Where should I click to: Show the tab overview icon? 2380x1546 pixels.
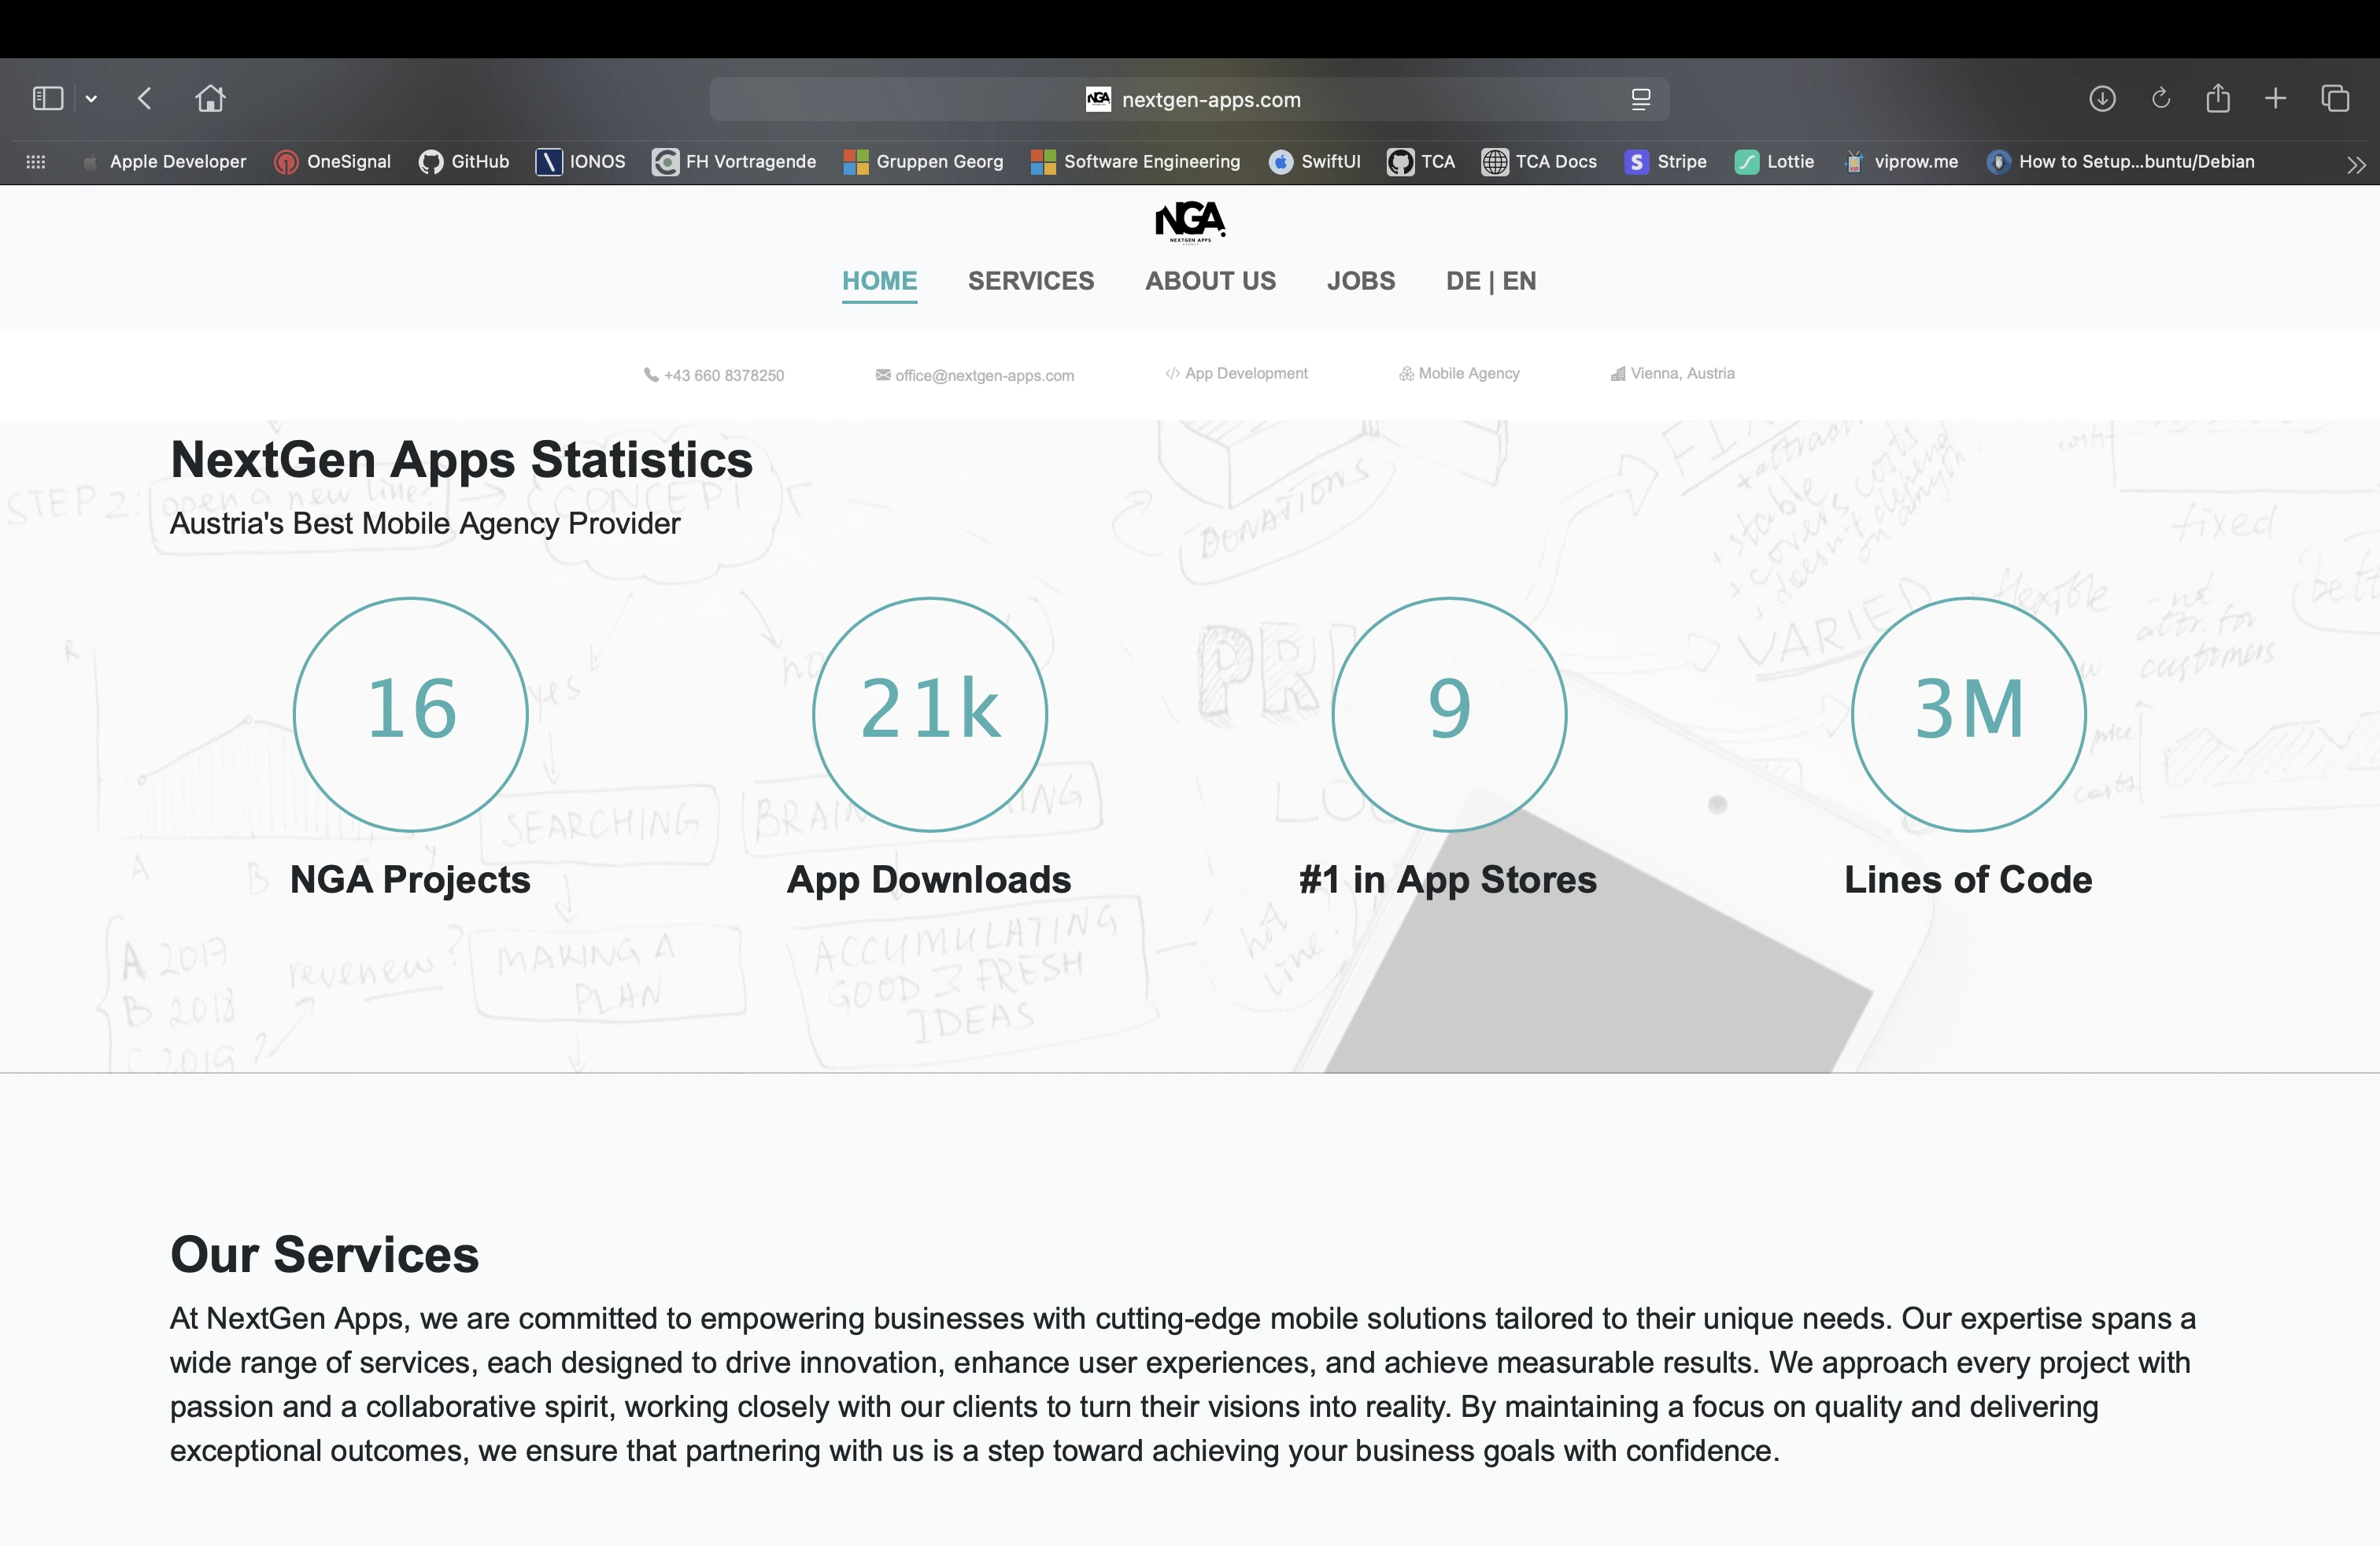[2335, 98]
